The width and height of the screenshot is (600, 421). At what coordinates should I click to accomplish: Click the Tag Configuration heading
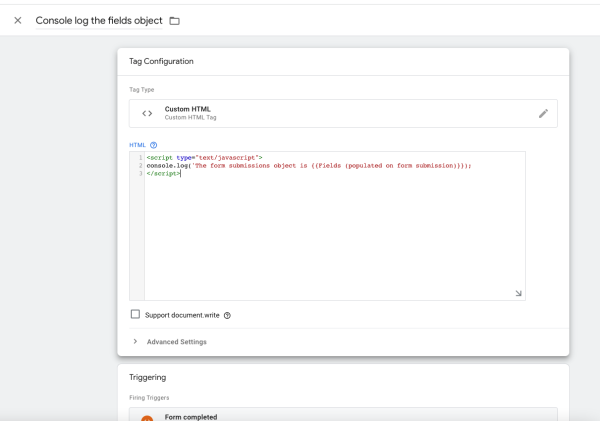(161, 61)
